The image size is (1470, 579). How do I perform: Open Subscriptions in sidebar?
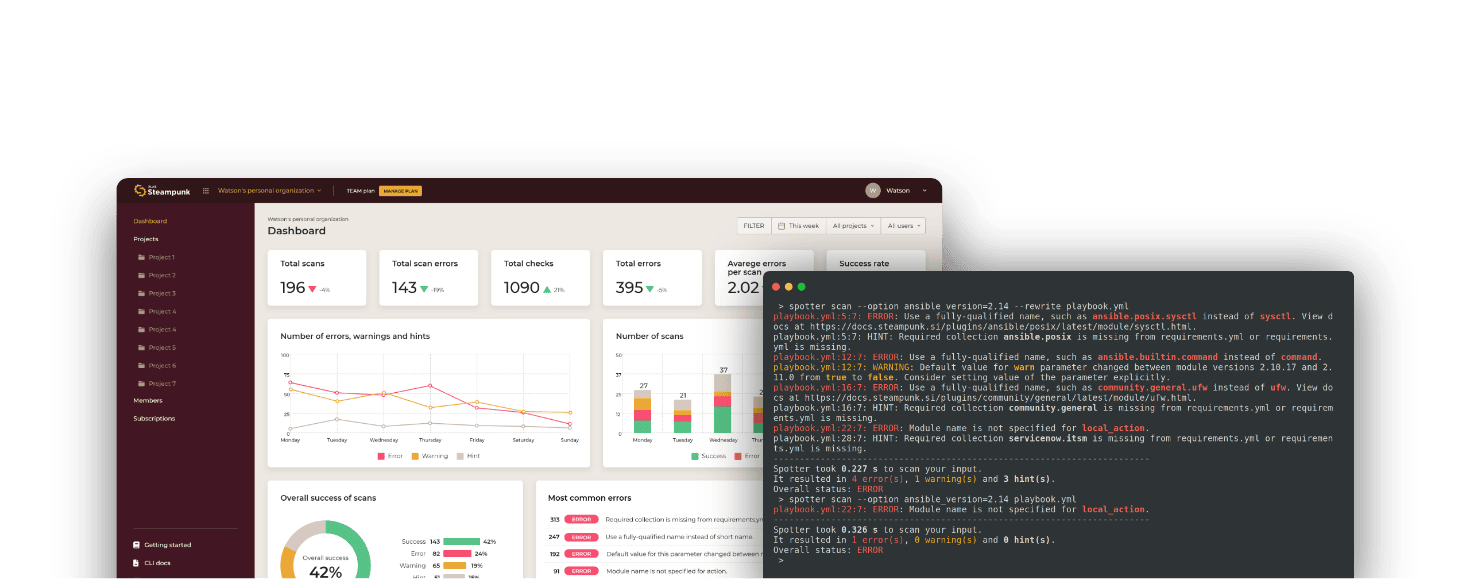154,419
